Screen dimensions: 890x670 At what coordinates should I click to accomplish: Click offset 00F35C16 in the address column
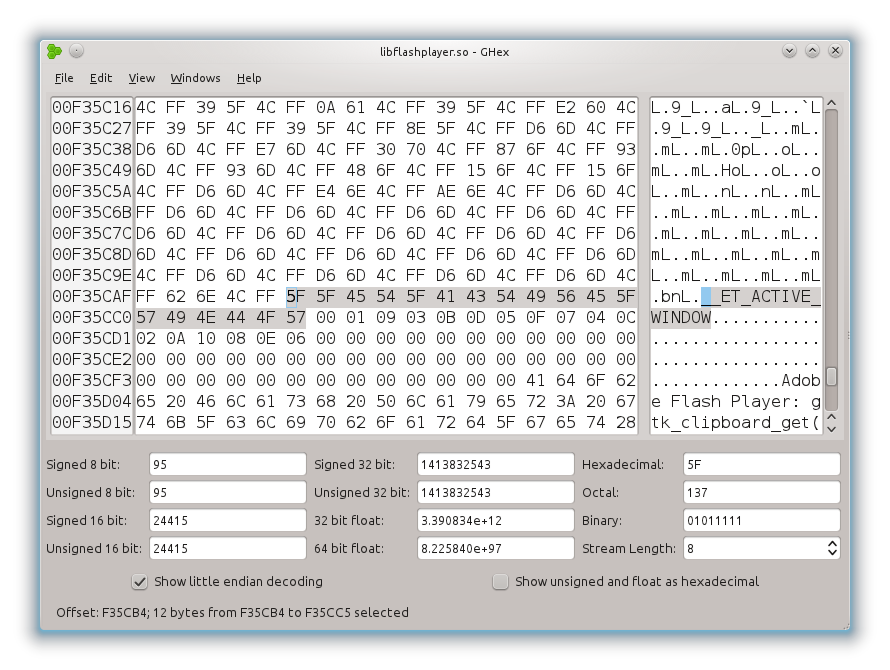(x=91, y=107)
